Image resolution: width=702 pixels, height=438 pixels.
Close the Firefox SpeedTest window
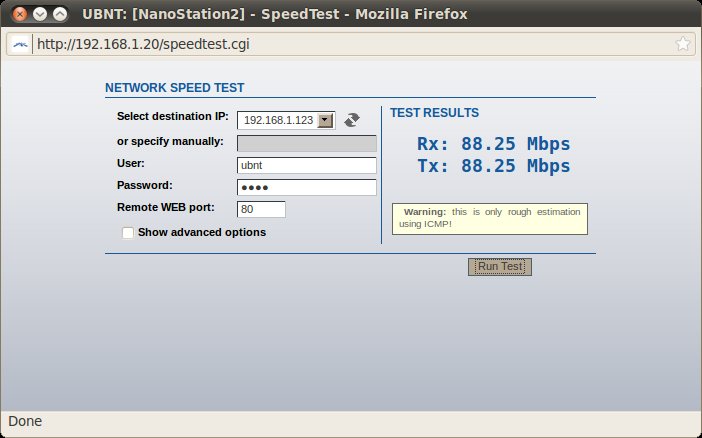coord(17,14)
